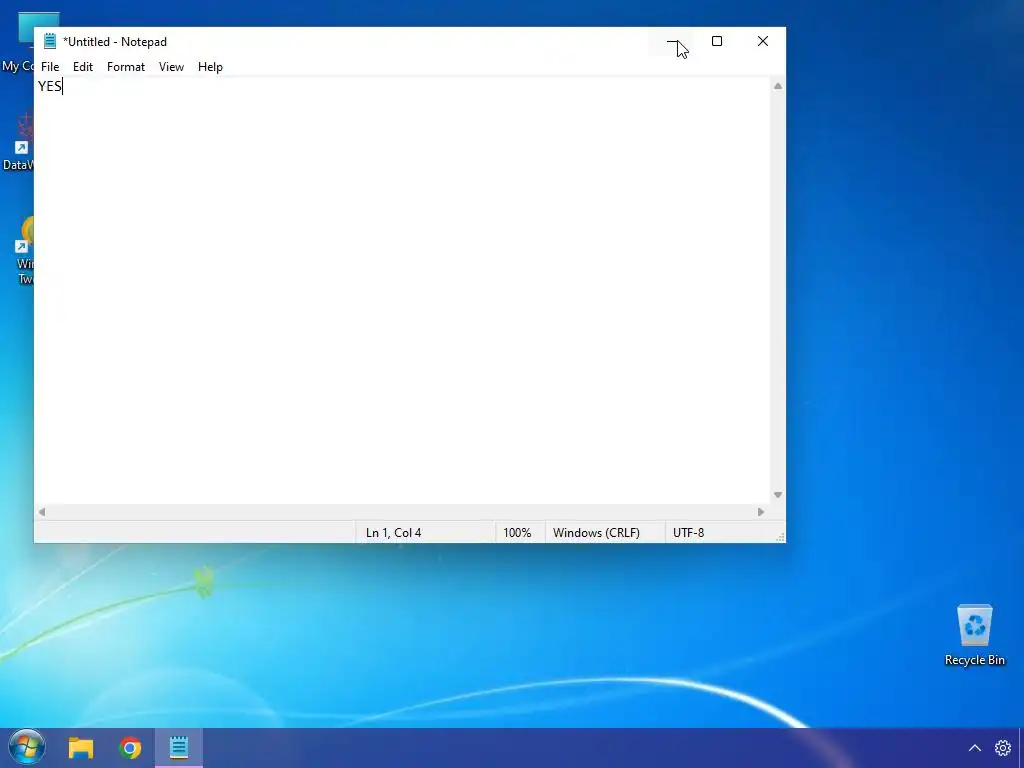This screenshot has width=1024, height=768.
Task: Open the Format menu
Action: click(x=125, y=67)
